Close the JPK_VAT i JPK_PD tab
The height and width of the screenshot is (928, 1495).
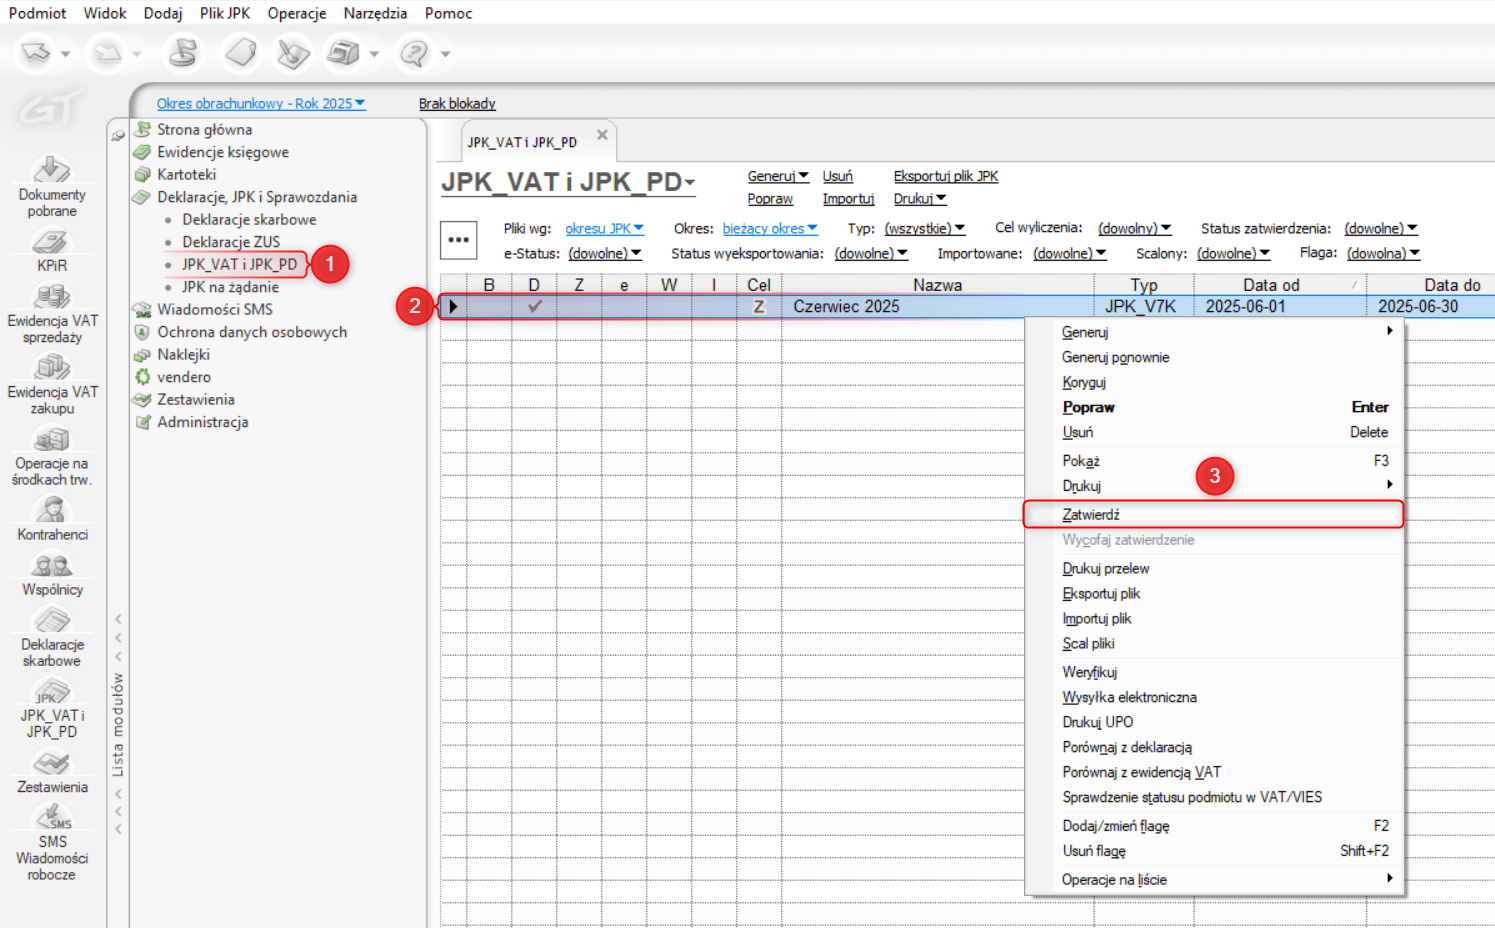coord(602,135)
